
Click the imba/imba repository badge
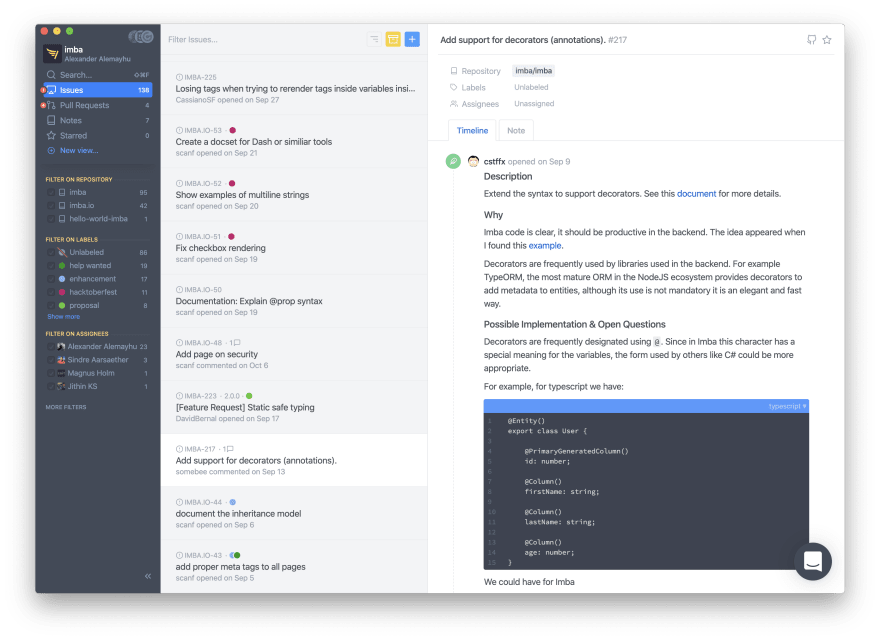pos(533,71)
